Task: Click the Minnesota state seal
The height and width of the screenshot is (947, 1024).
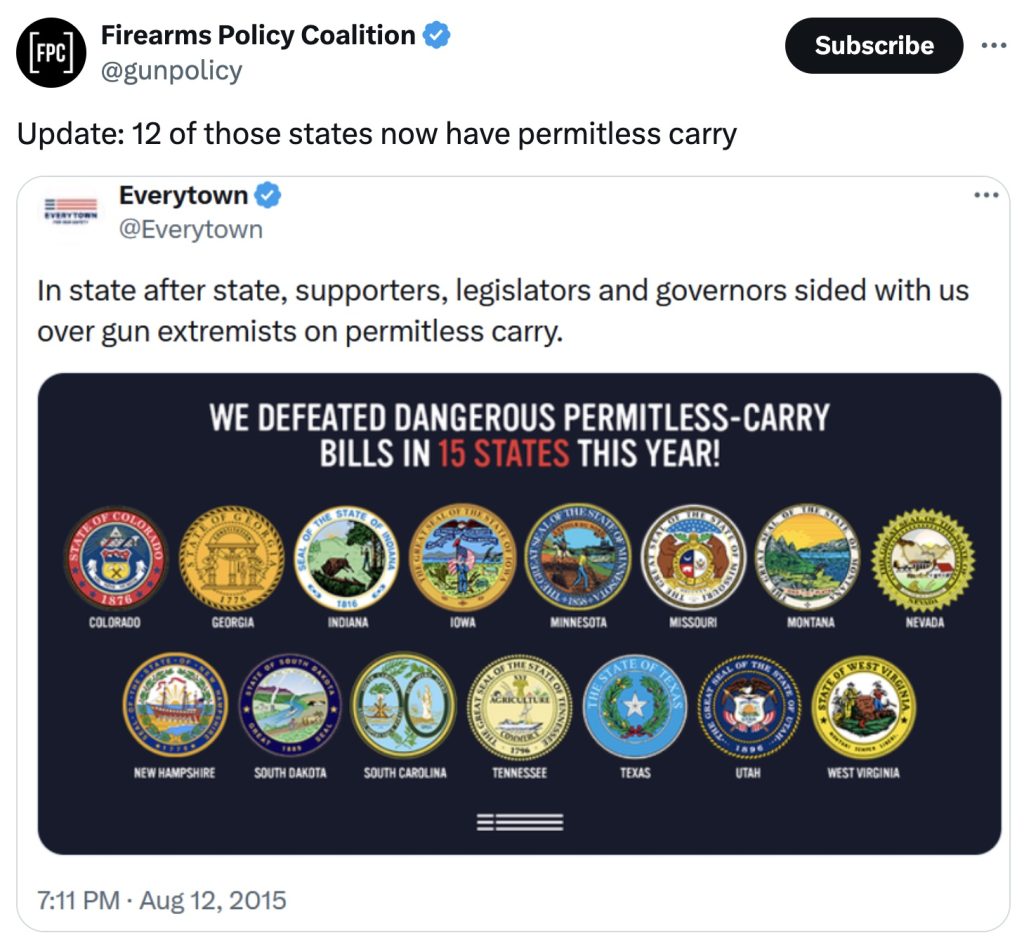Action: tap(578, 558)
